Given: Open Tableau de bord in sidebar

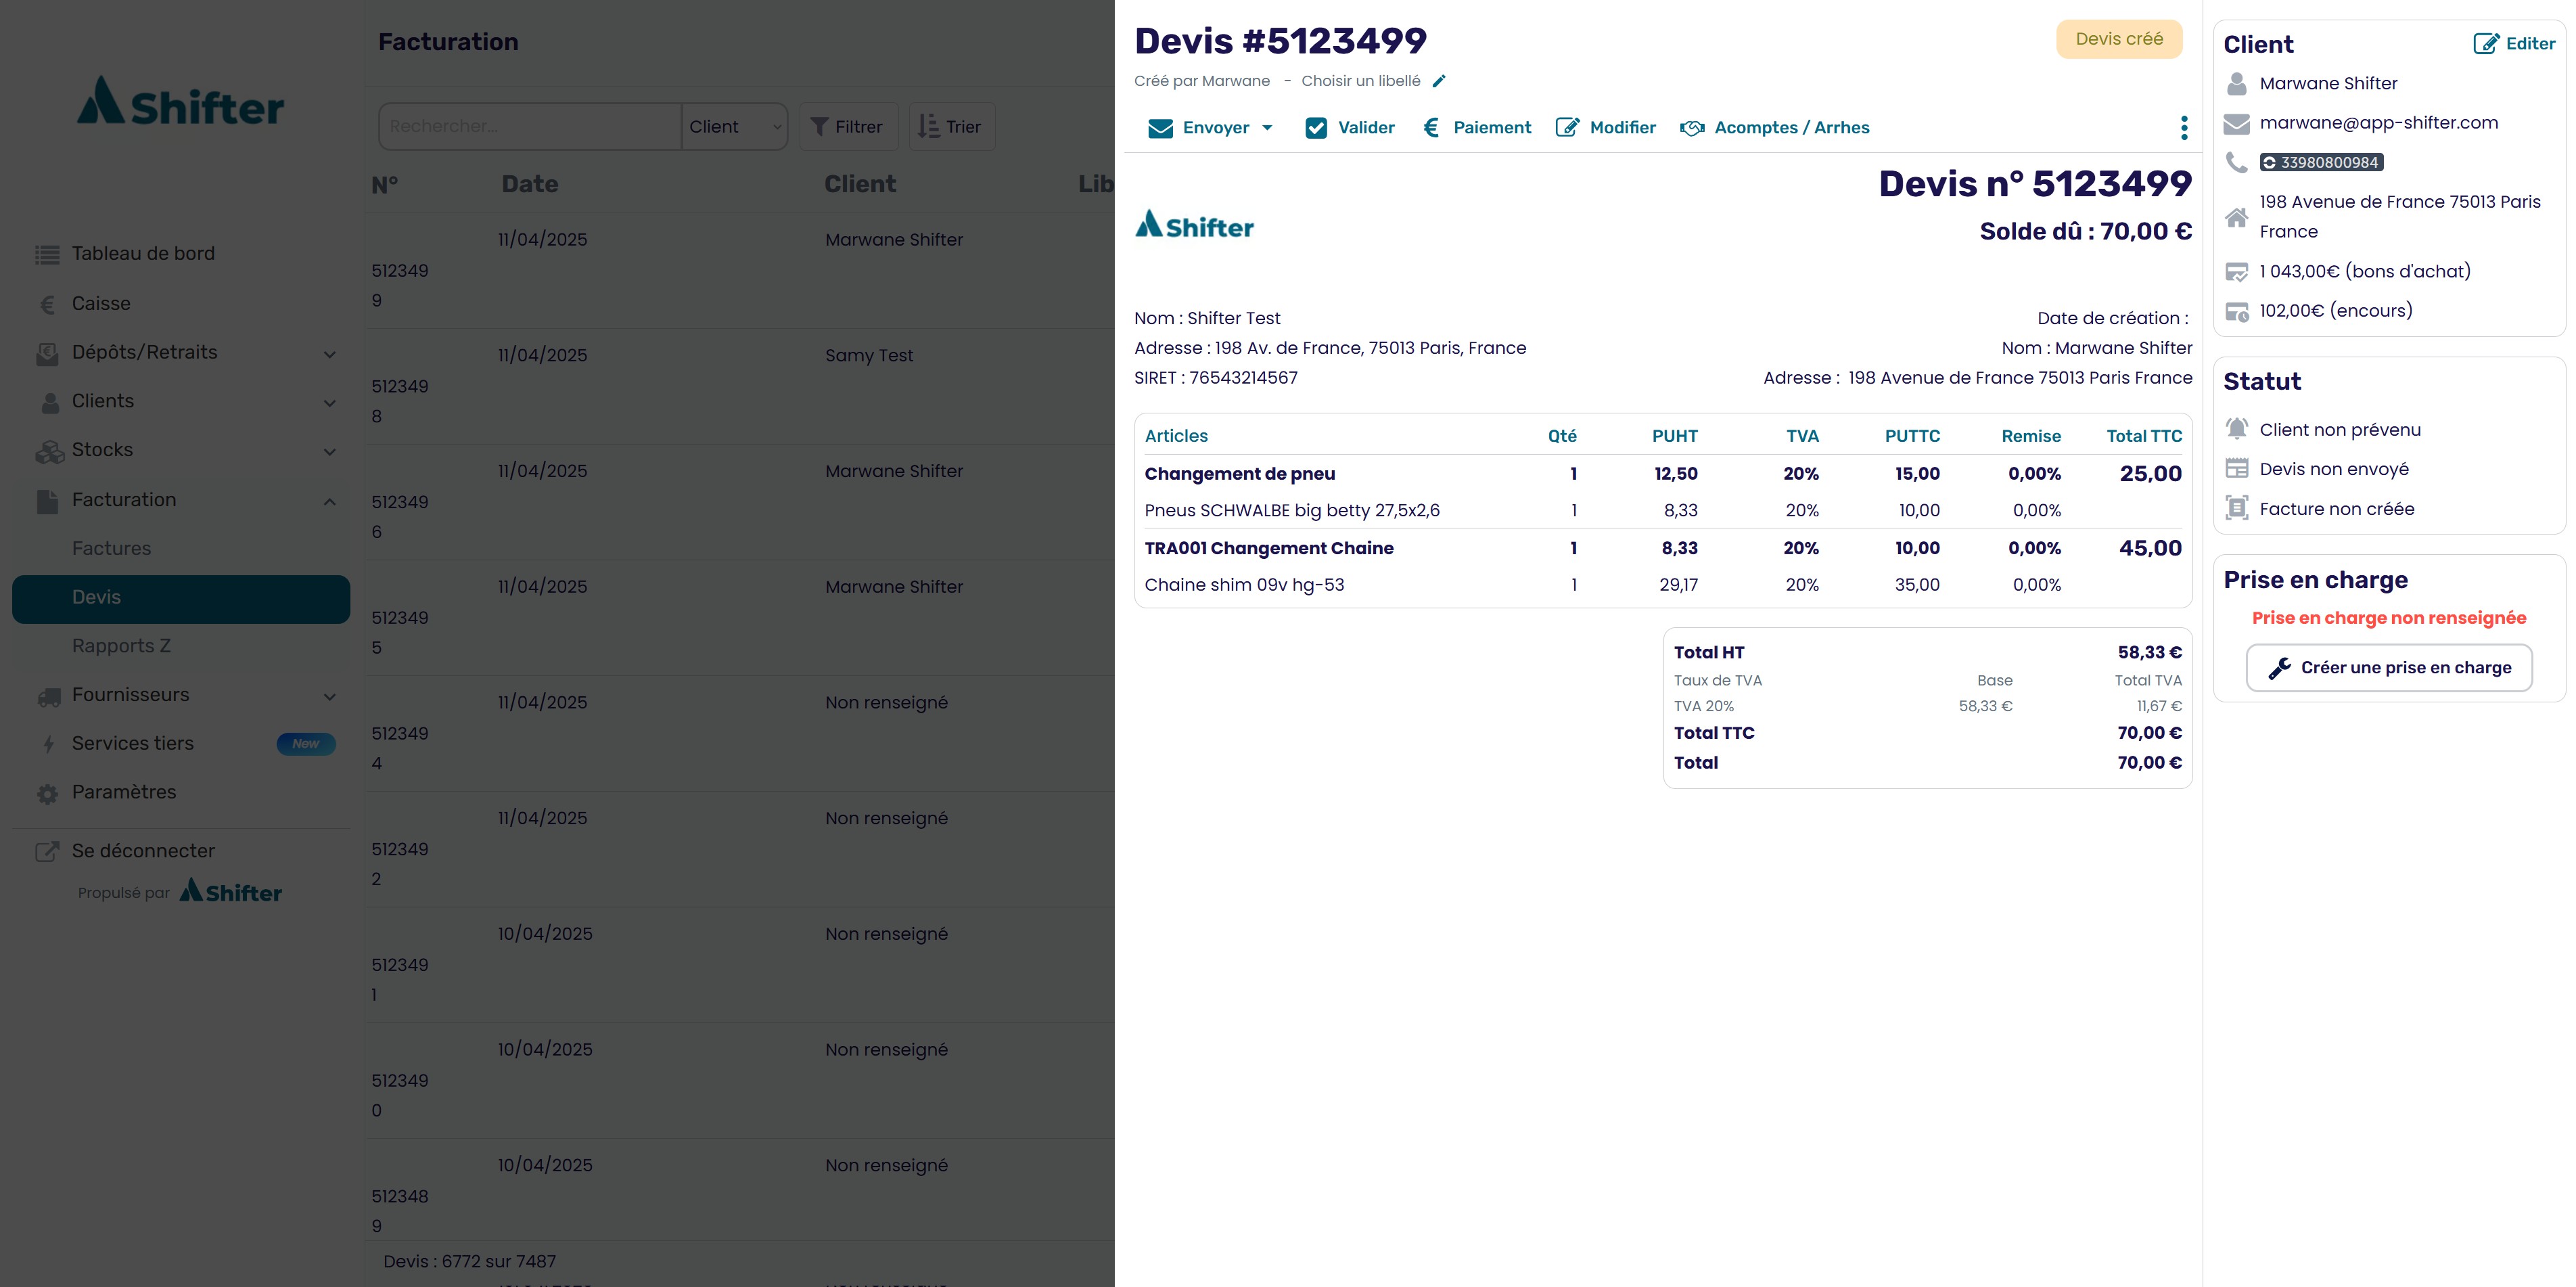Looking at the screenshot, I should click(181, 254).
